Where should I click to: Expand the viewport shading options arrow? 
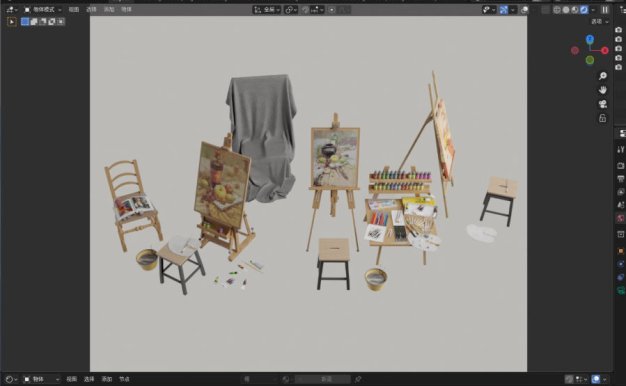pyautogui.click(x=593, y=10)
